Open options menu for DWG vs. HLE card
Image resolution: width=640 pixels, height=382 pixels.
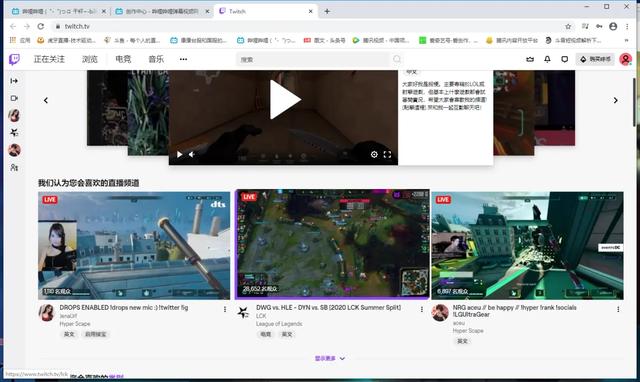[422, 309]
